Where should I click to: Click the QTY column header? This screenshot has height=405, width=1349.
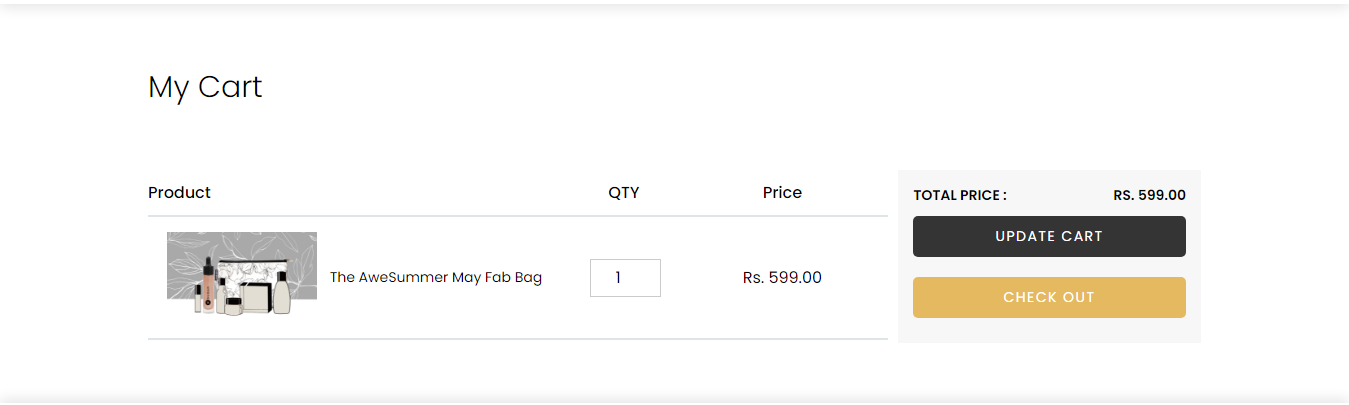pos(623,192)
